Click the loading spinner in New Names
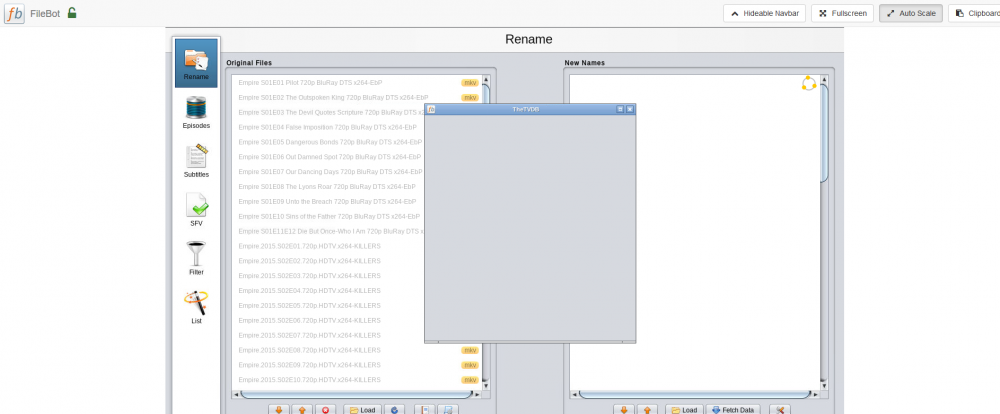Screen dimensions: 1000x414 (x=809, y=83)
